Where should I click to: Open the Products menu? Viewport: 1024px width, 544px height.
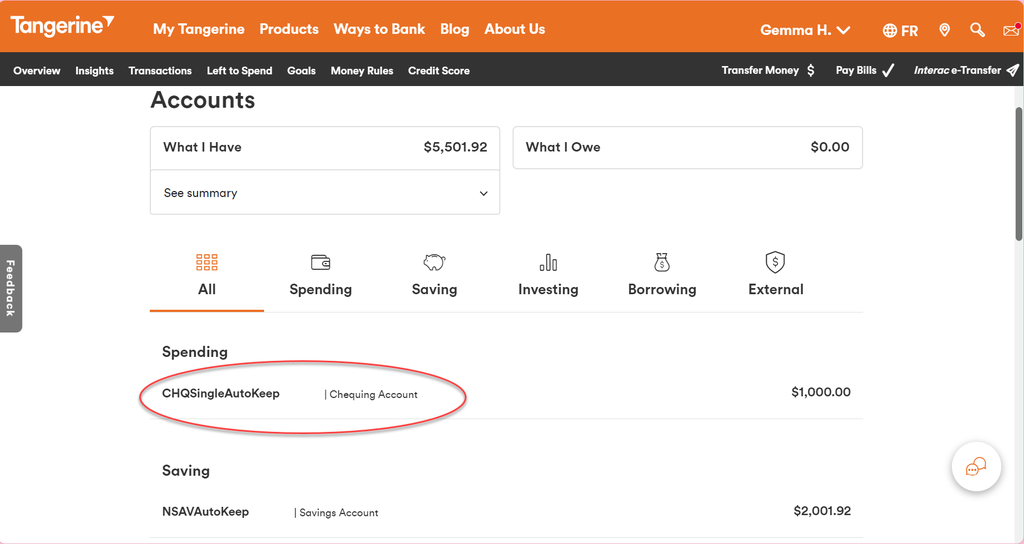[x=289, y=29]
